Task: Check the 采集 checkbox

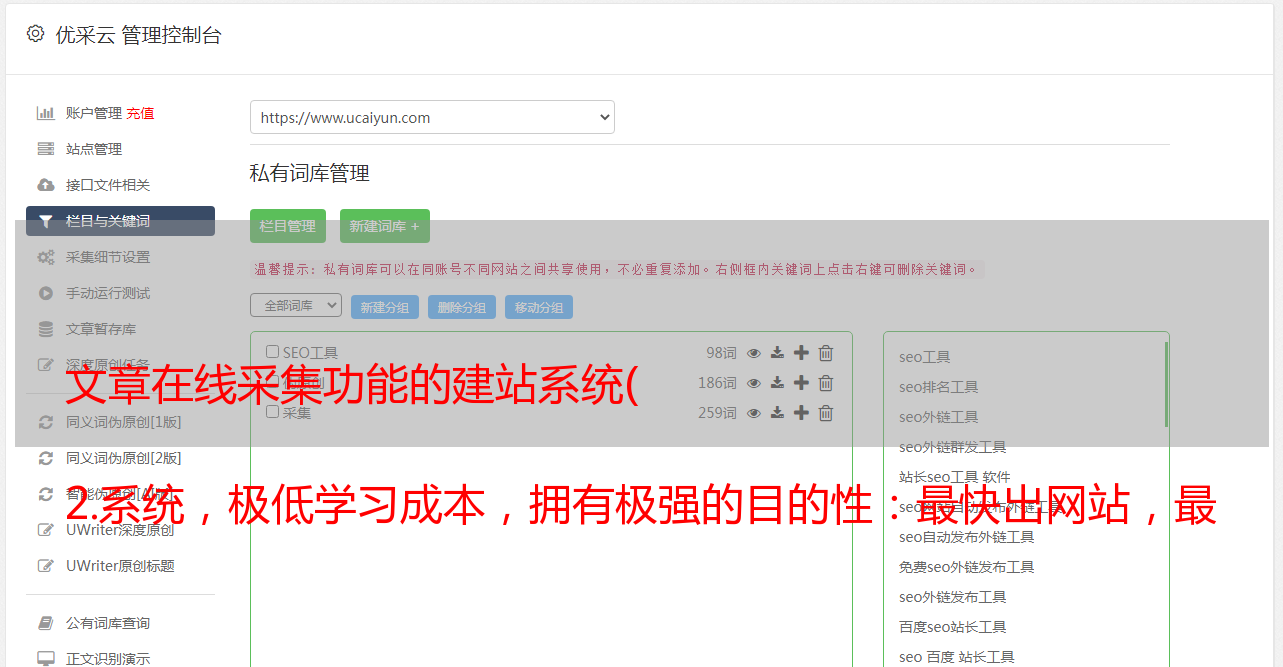Action: [272, 412]
